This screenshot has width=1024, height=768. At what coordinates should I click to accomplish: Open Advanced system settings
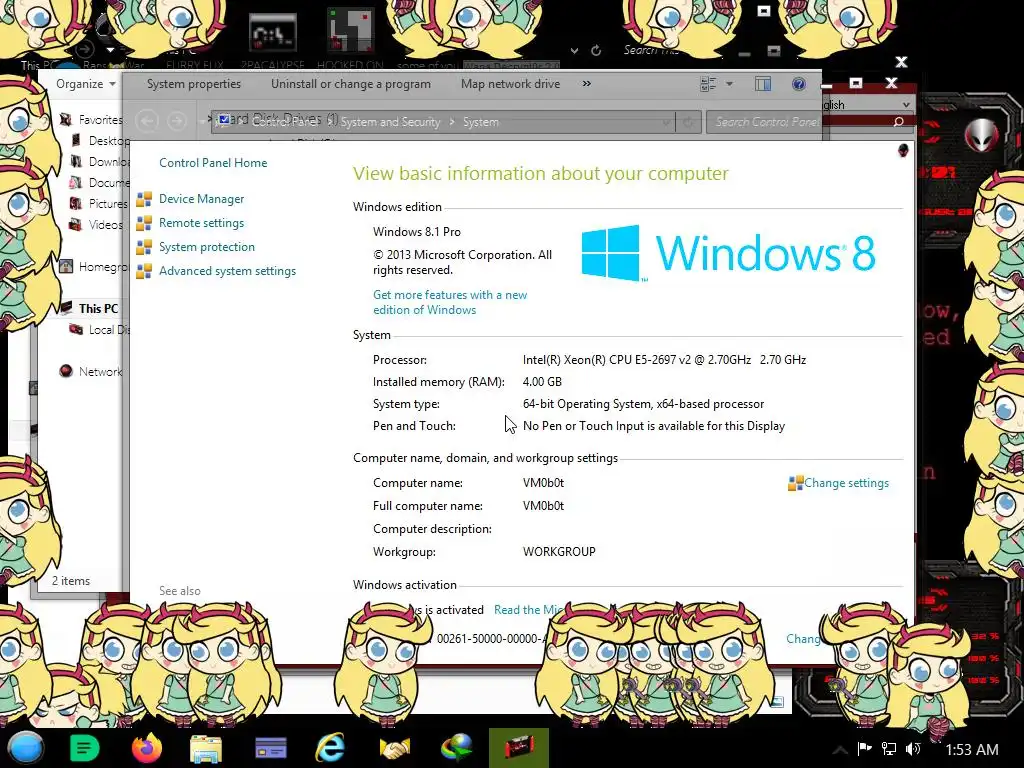[x=227, y=271]
